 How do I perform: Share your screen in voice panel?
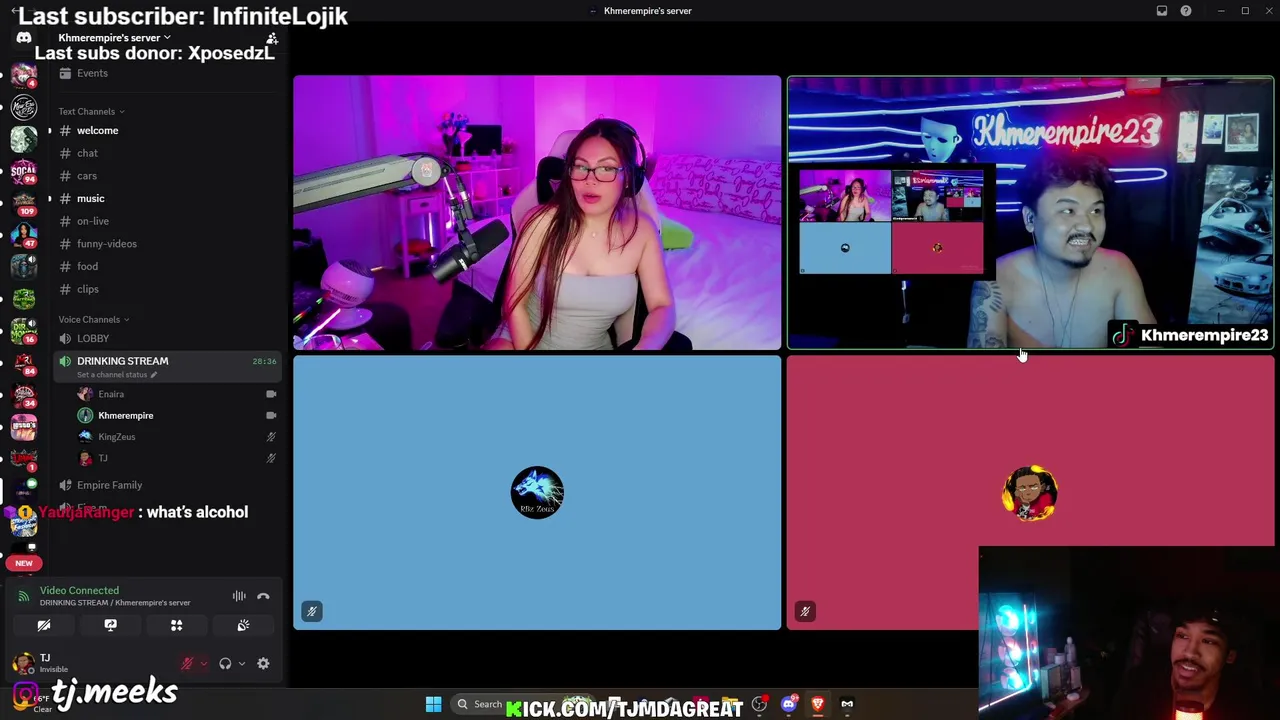(x=110, y=625)
